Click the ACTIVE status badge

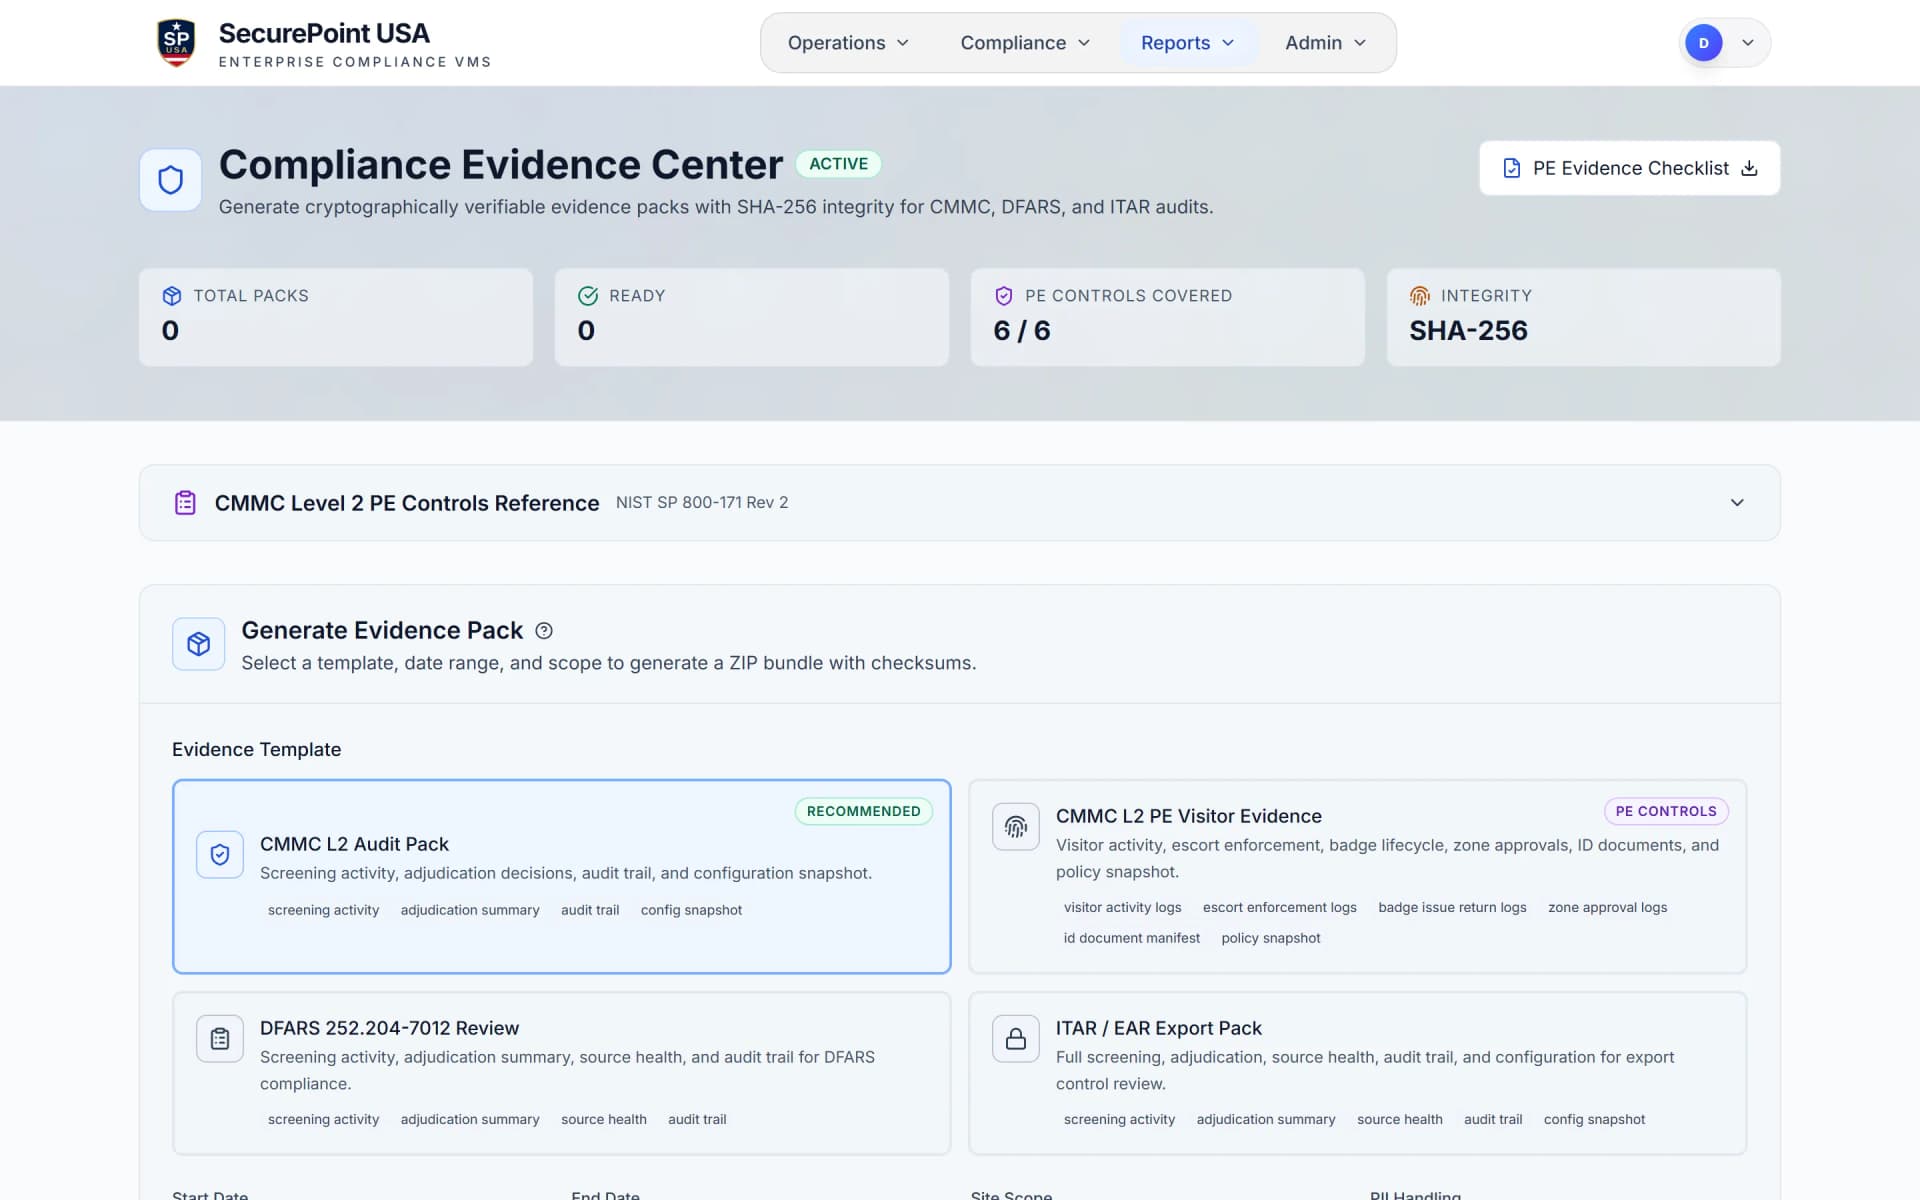(838, 164)
